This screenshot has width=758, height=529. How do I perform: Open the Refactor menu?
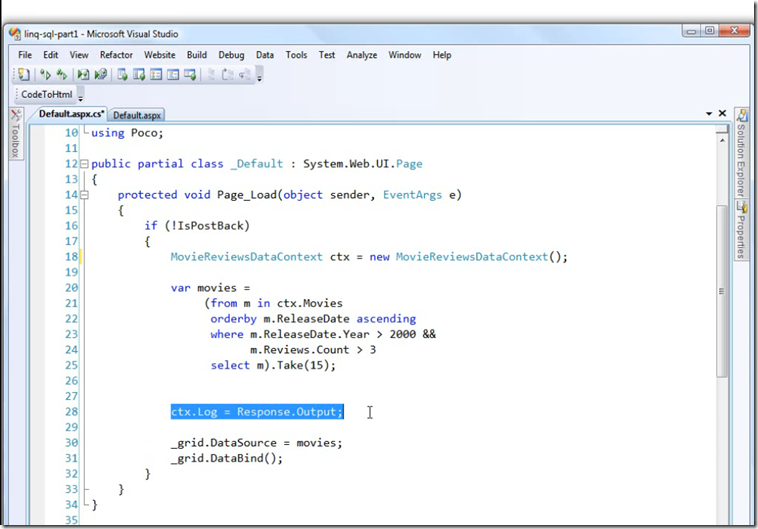tap(116, 55)
